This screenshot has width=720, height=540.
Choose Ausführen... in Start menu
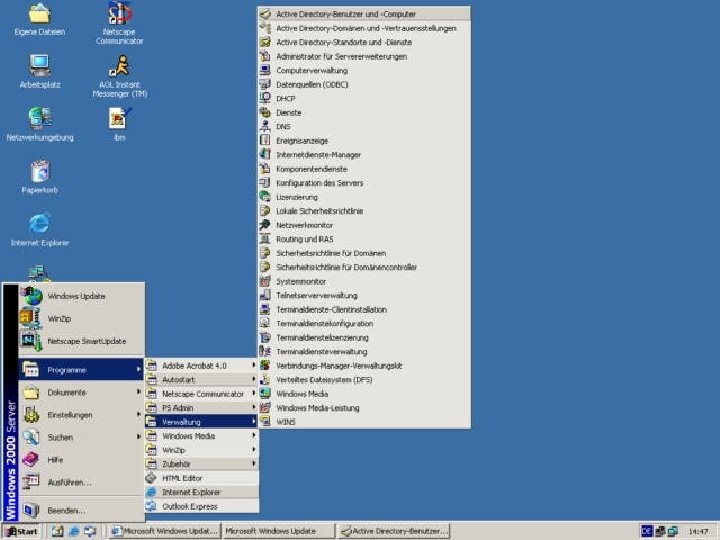[81, 482]
